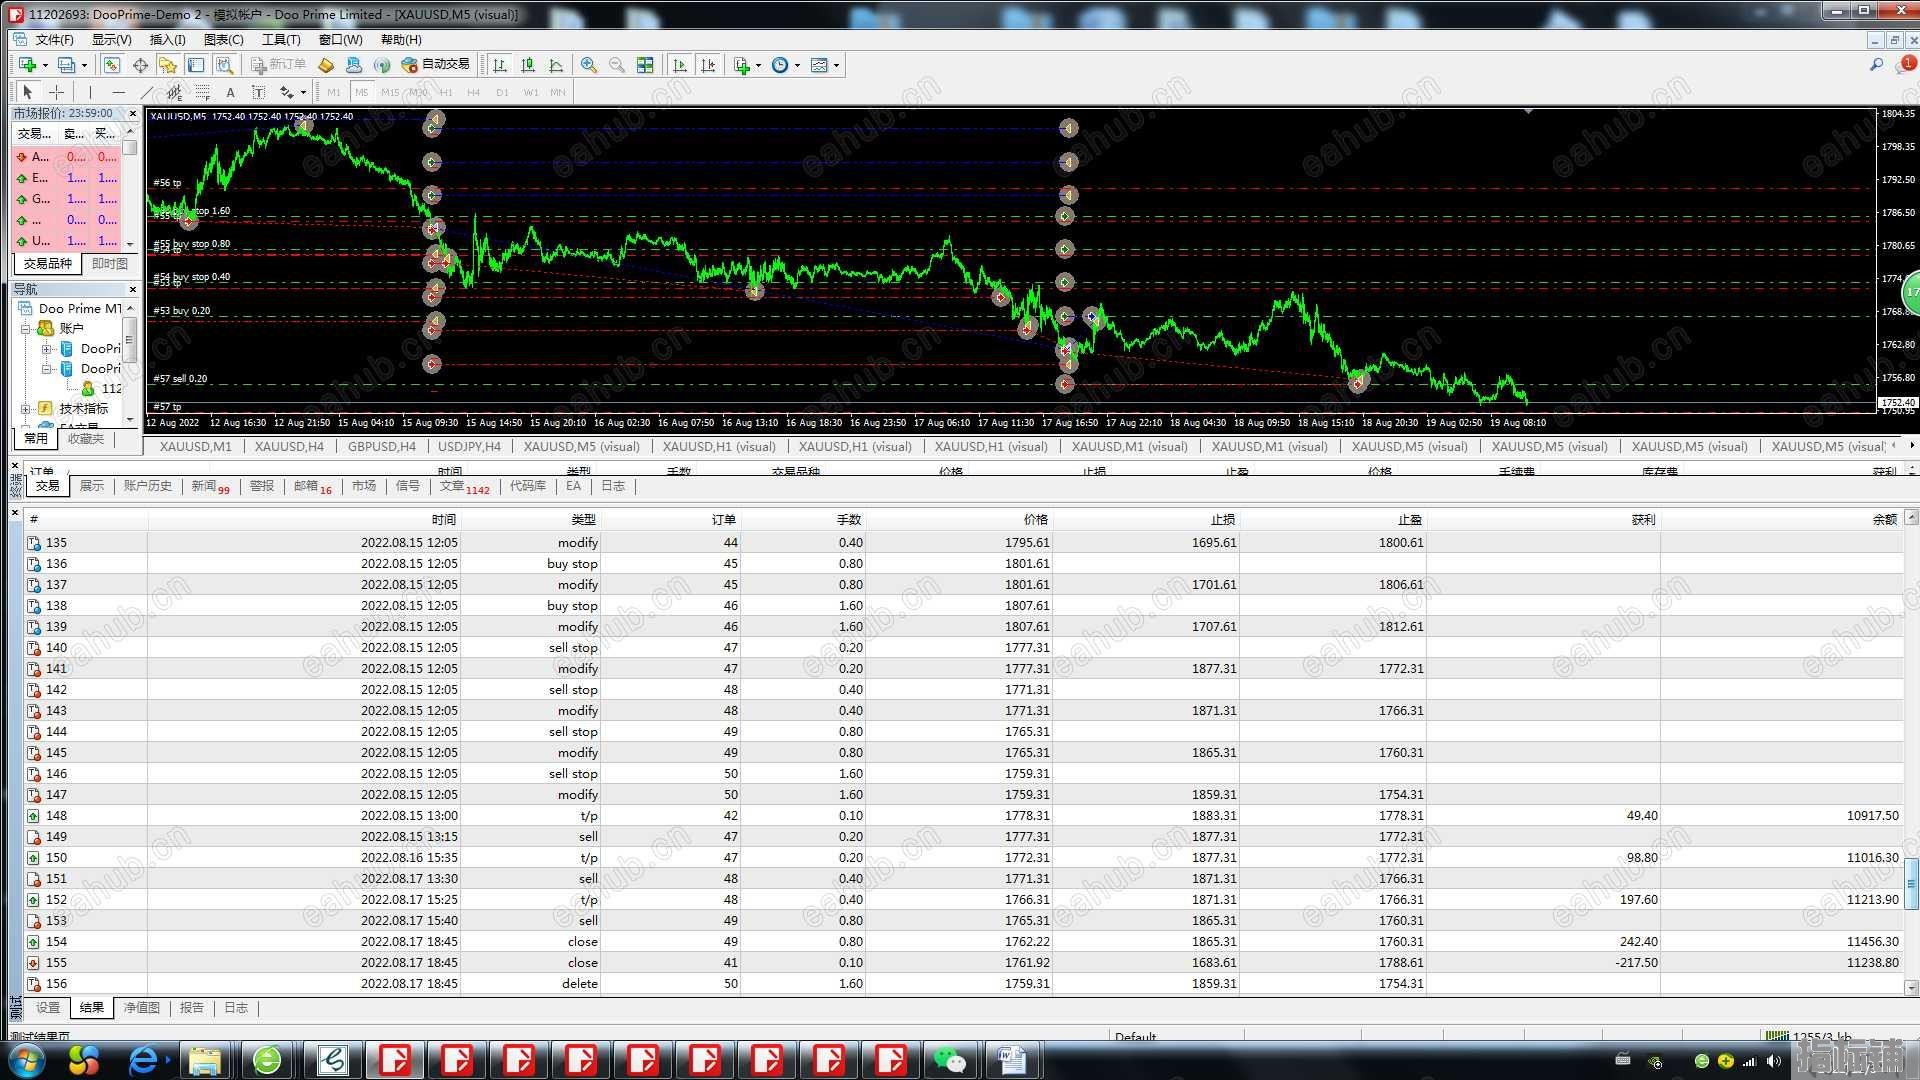Open the GBPUSD,H4 chart tab
1920x1080 pixels.
coord(381,447)
